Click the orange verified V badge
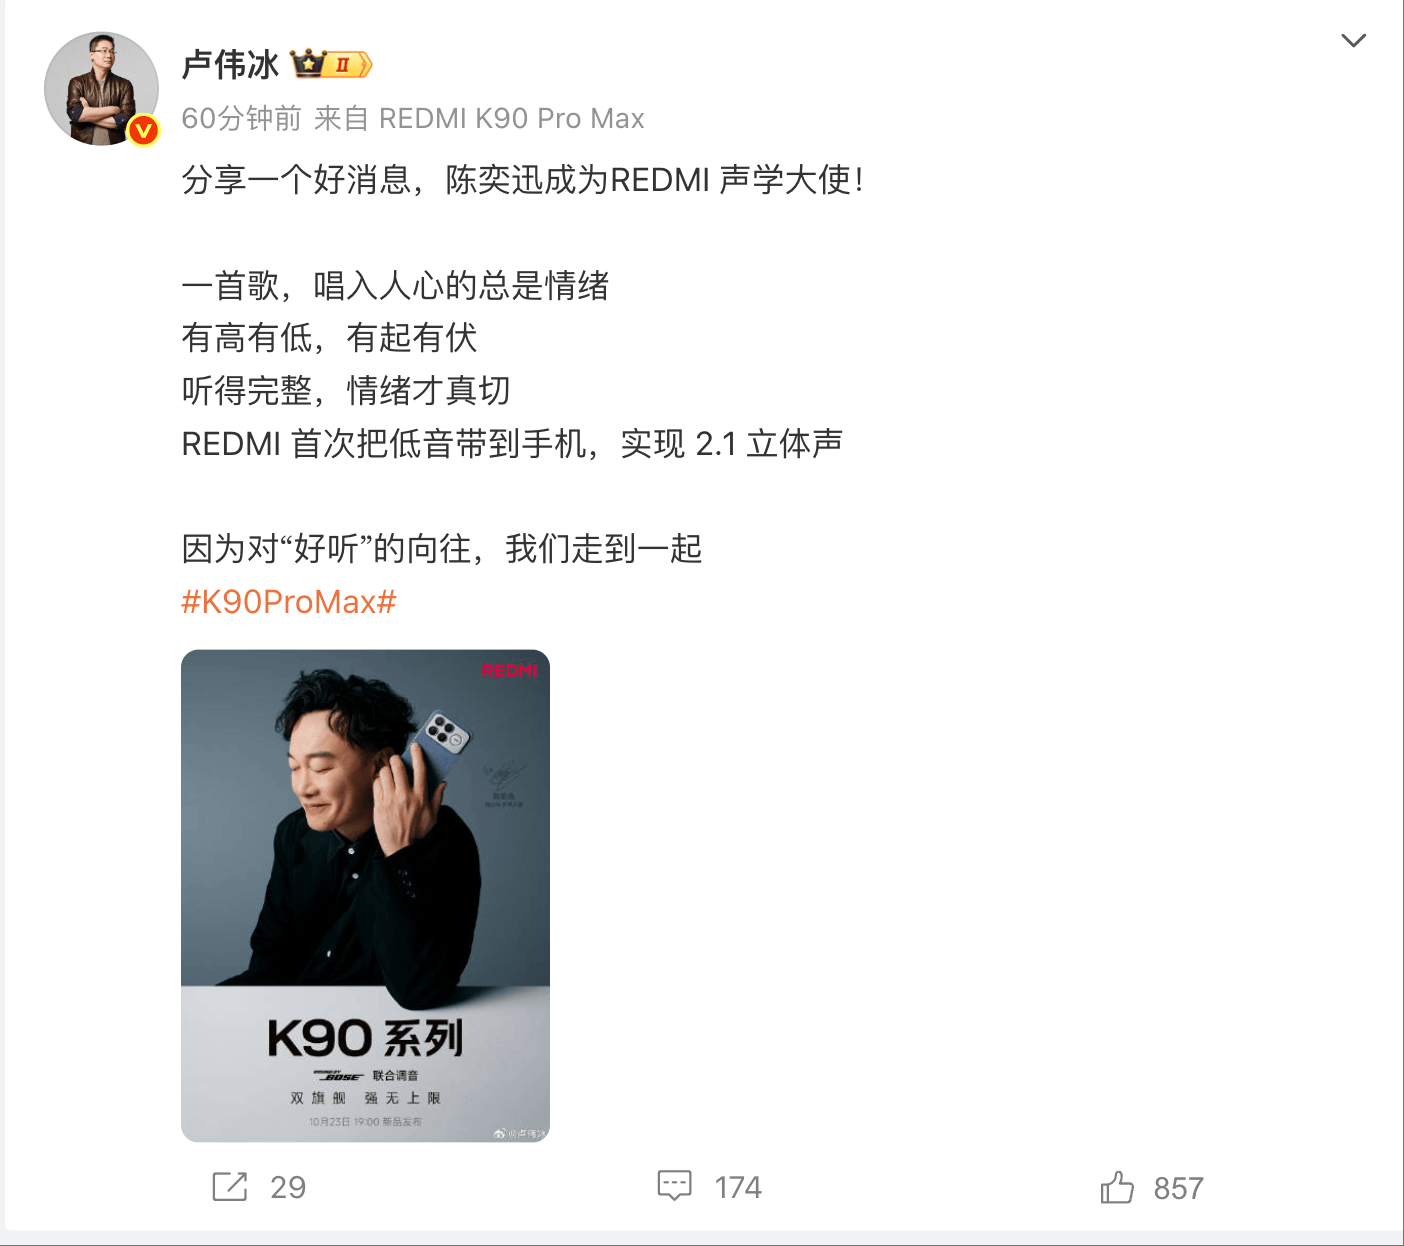The image size is (1404, 1246). (144, 130)
